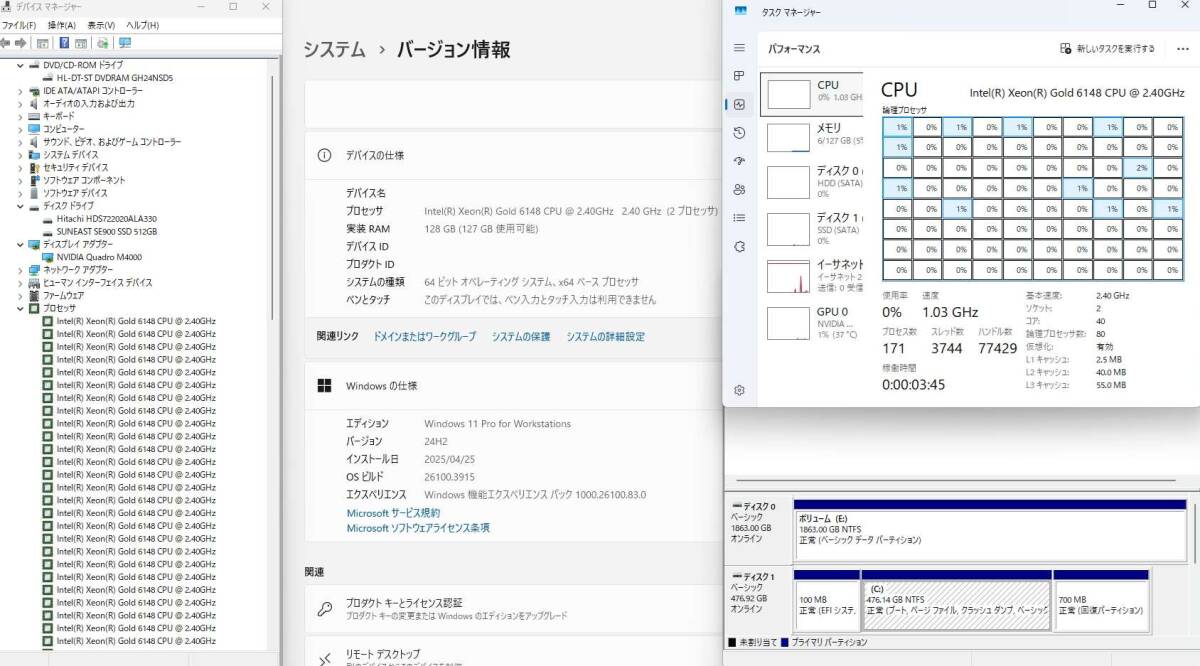Click the 100 MB EFI system partition
1200x666 pixels.
pyautogui.click(x=826, y=604)
